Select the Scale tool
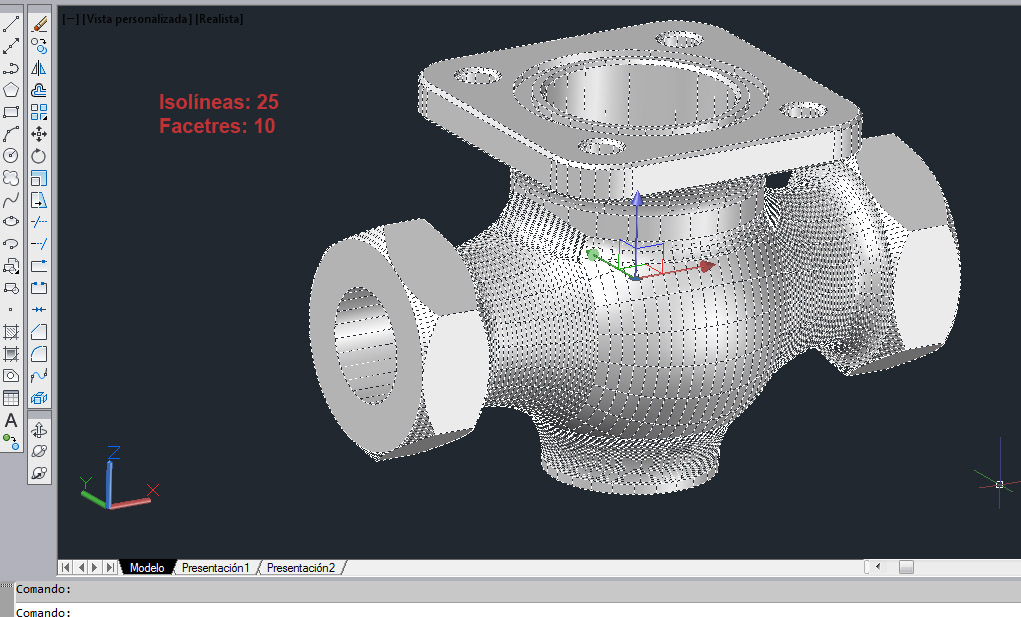Viewport: 1021px width, 617px height. click(x=39, y=178)
